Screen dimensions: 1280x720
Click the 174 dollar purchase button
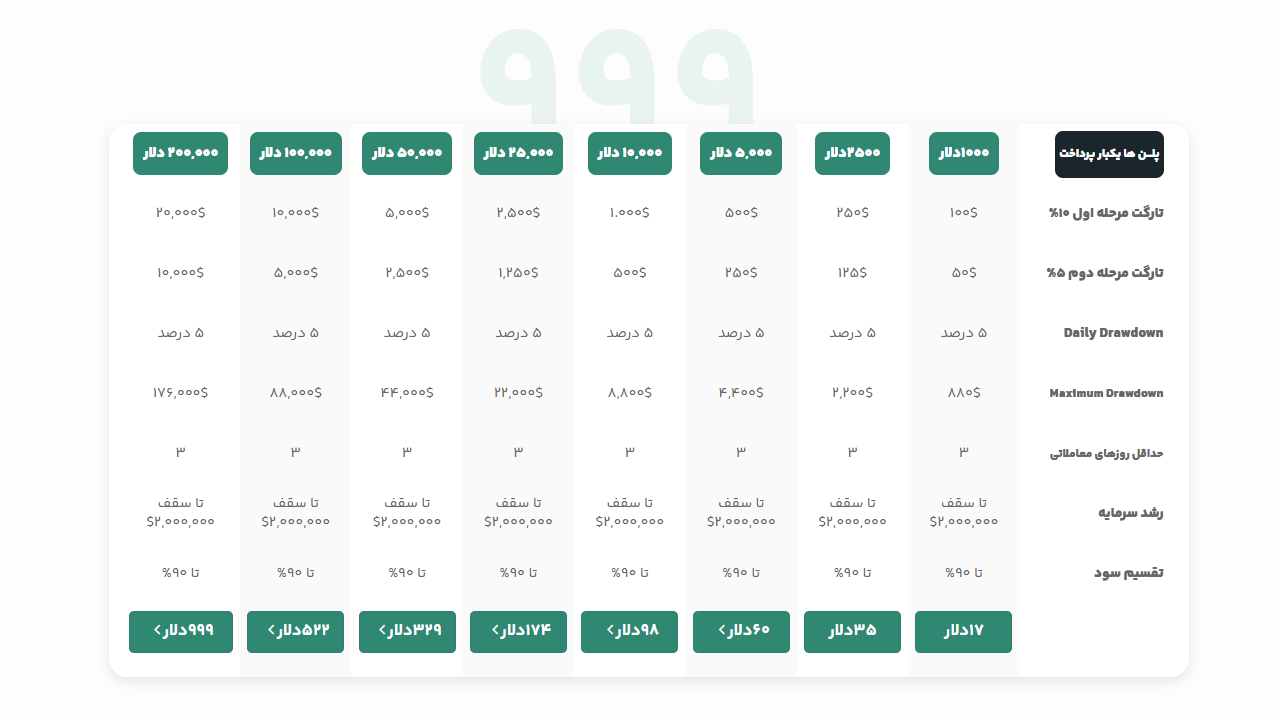518,632
